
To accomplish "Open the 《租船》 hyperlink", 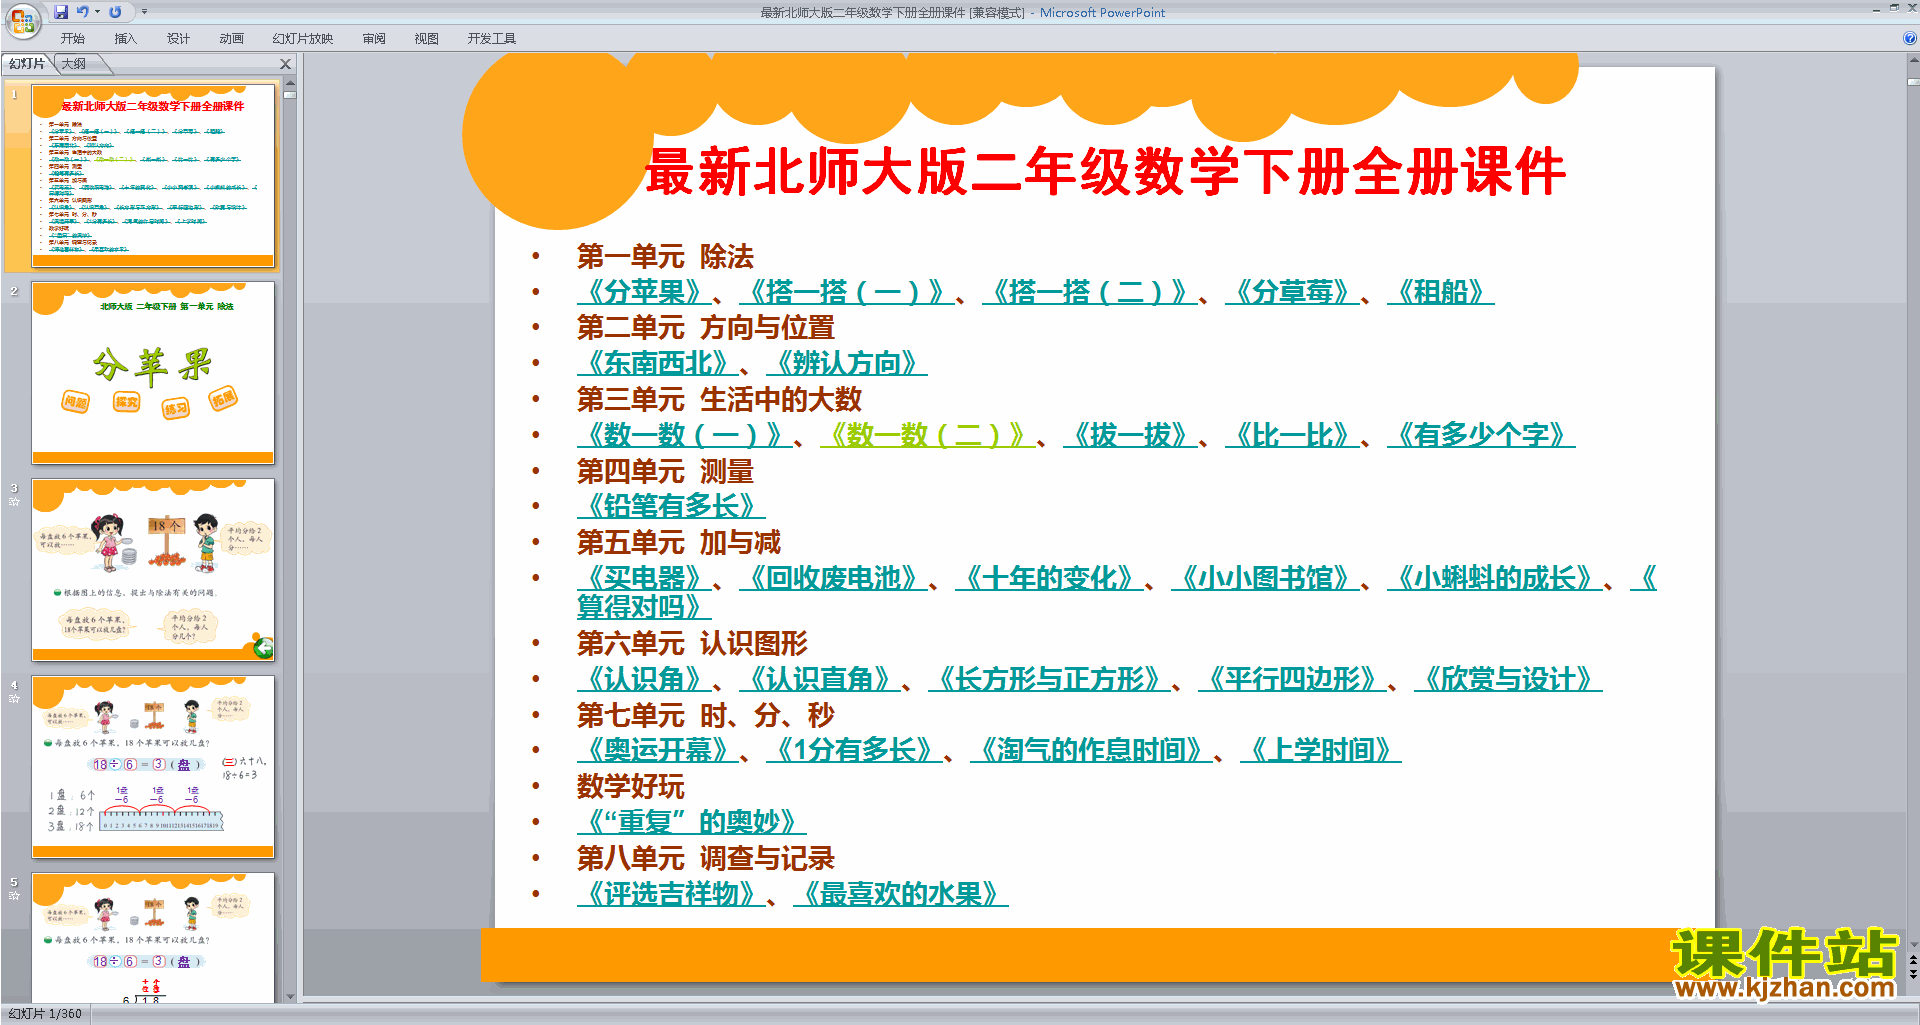I will point(1440,292).
